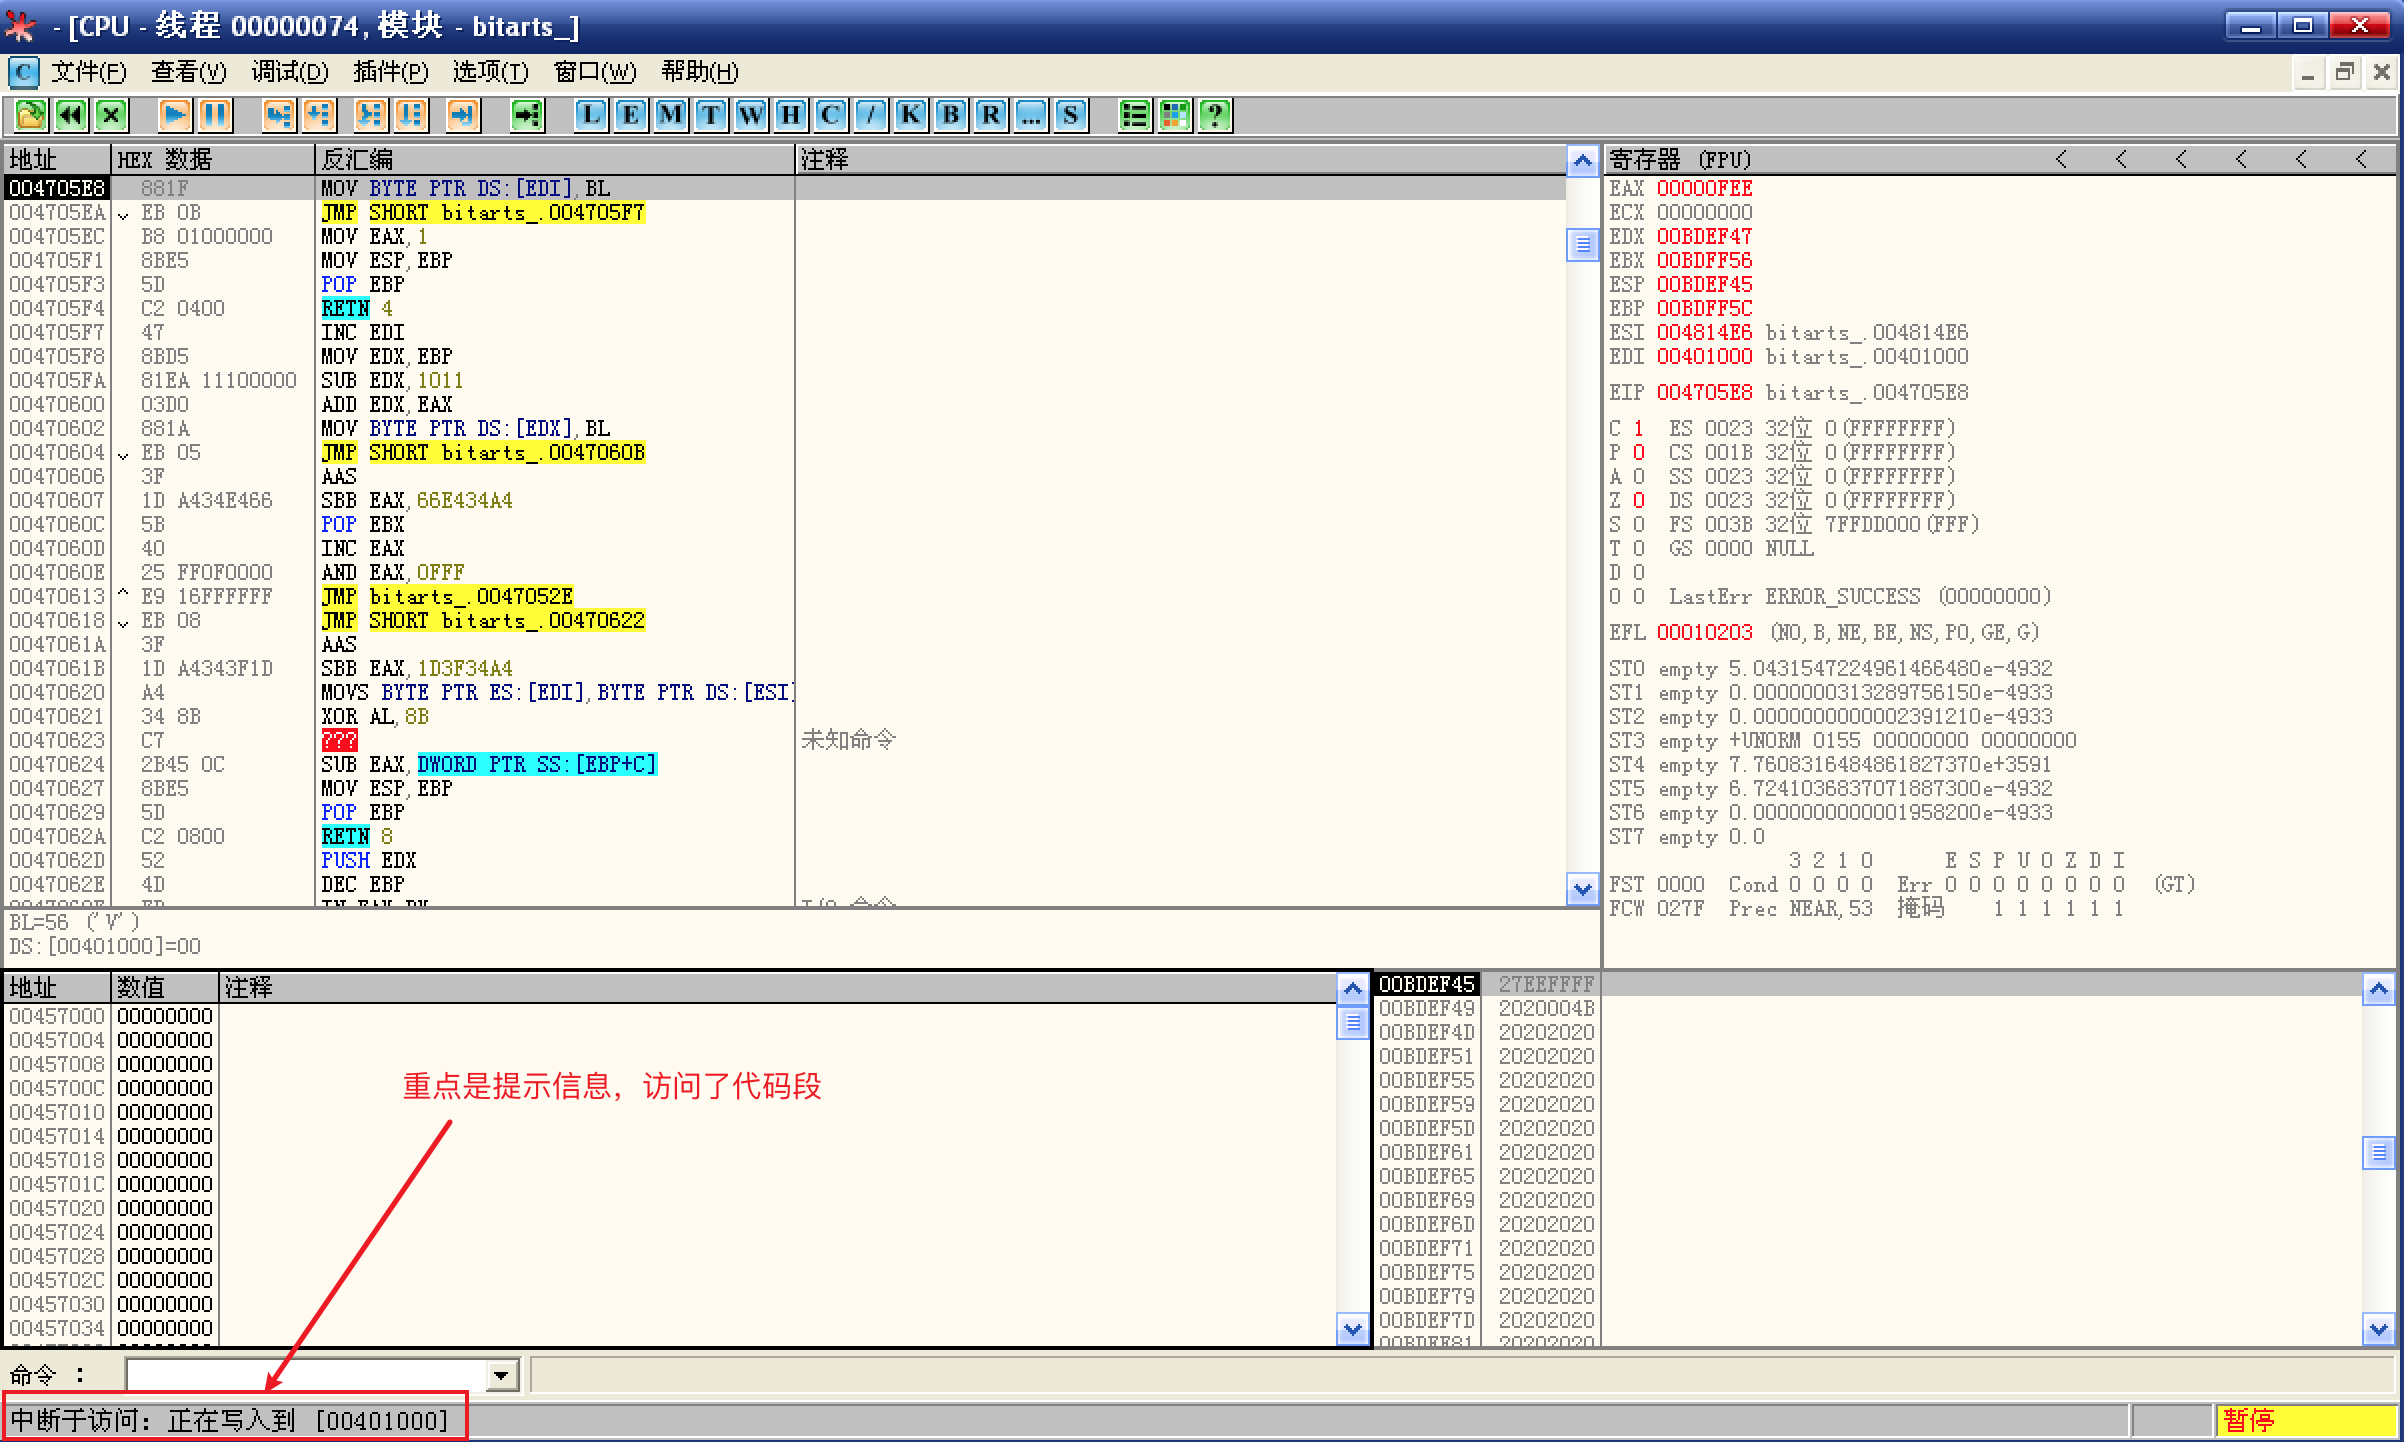Open the Log window with L button

click(591, 115)
